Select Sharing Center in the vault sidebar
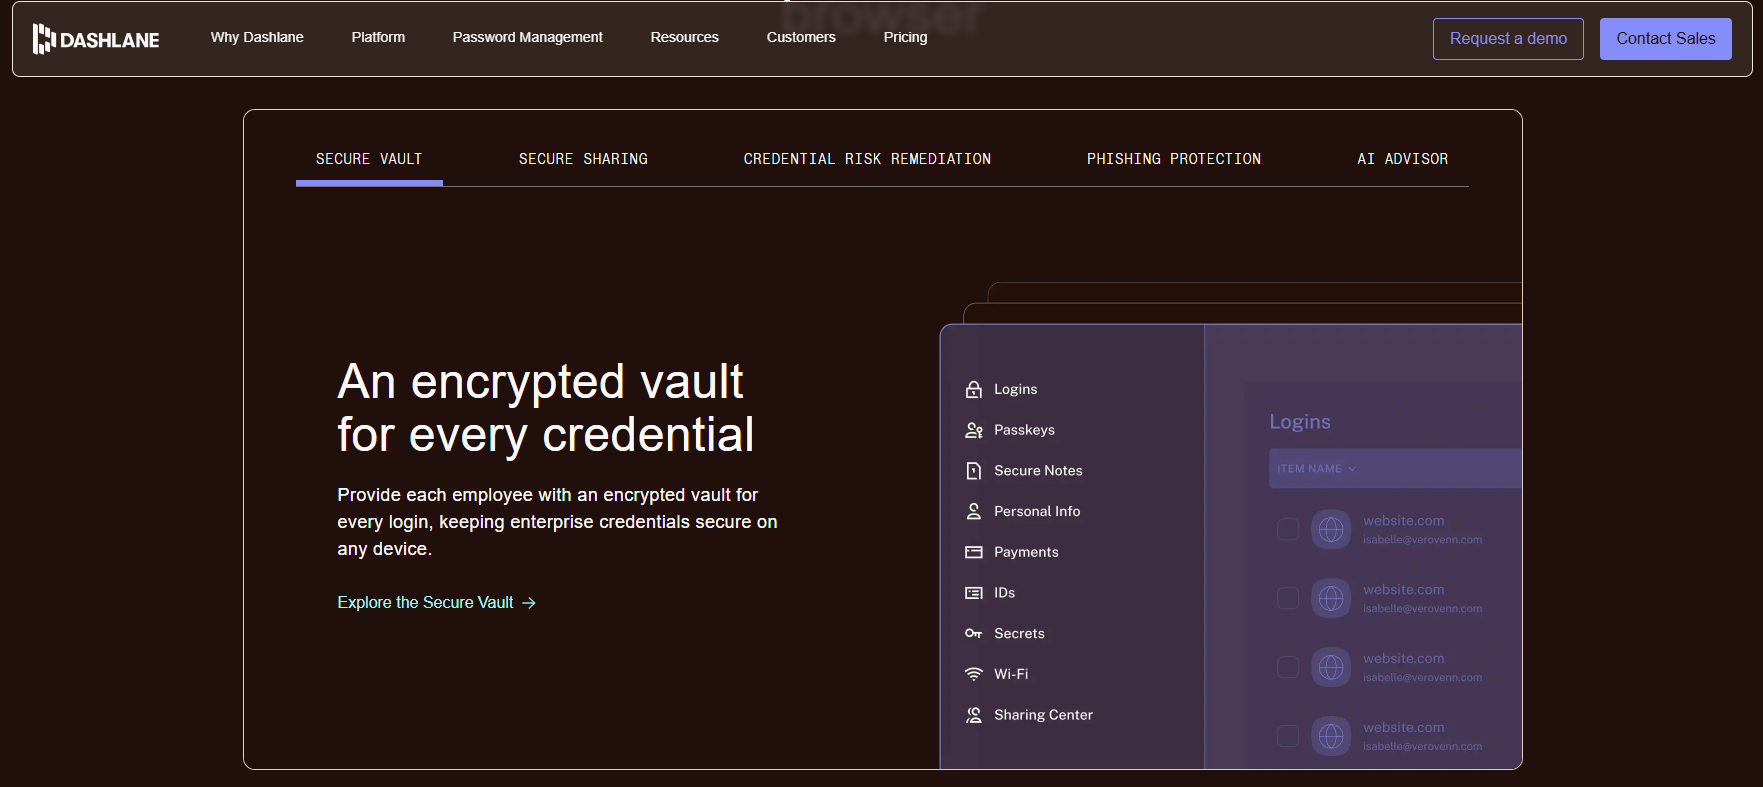The height and width of the screenshot is (787, 1763). point(1043,715)
